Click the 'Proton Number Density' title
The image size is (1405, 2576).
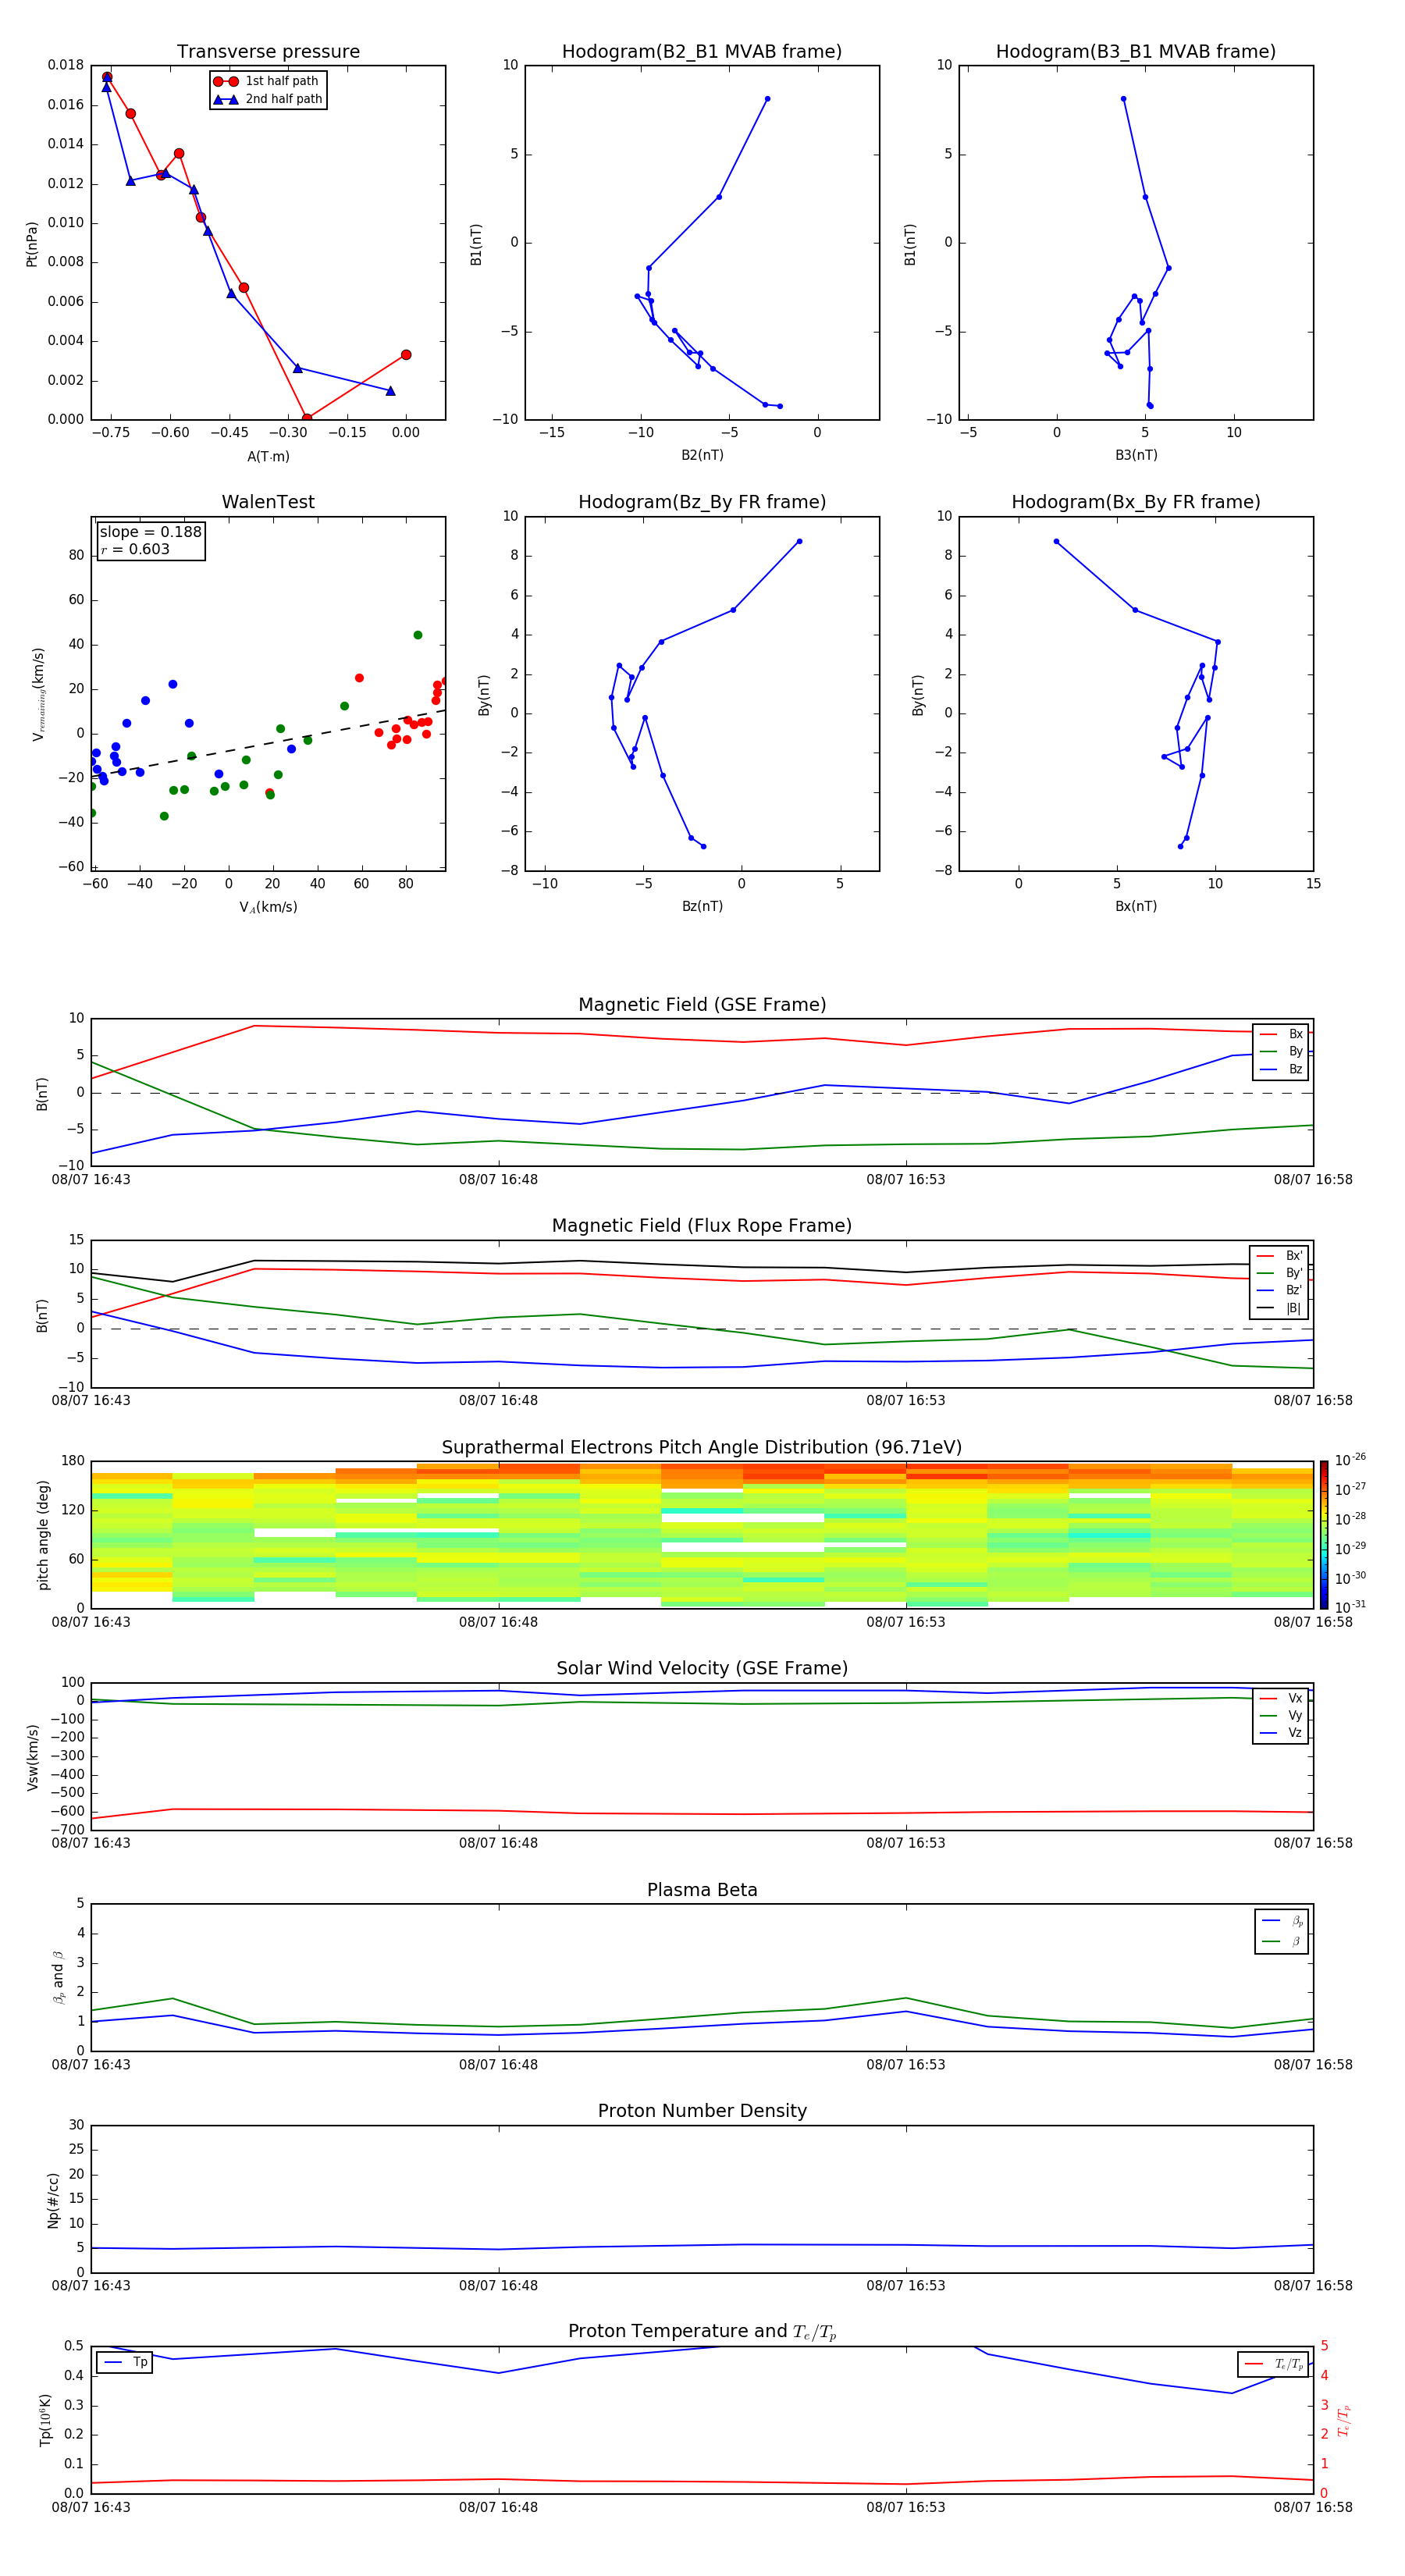tap(702, 2111)
